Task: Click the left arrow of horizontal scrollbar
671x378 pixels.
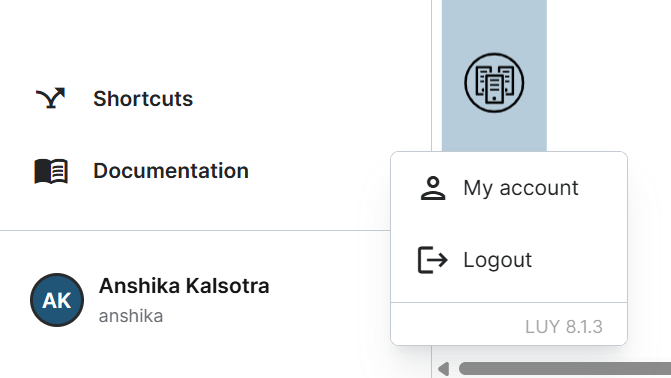Action: click(443, 369)
